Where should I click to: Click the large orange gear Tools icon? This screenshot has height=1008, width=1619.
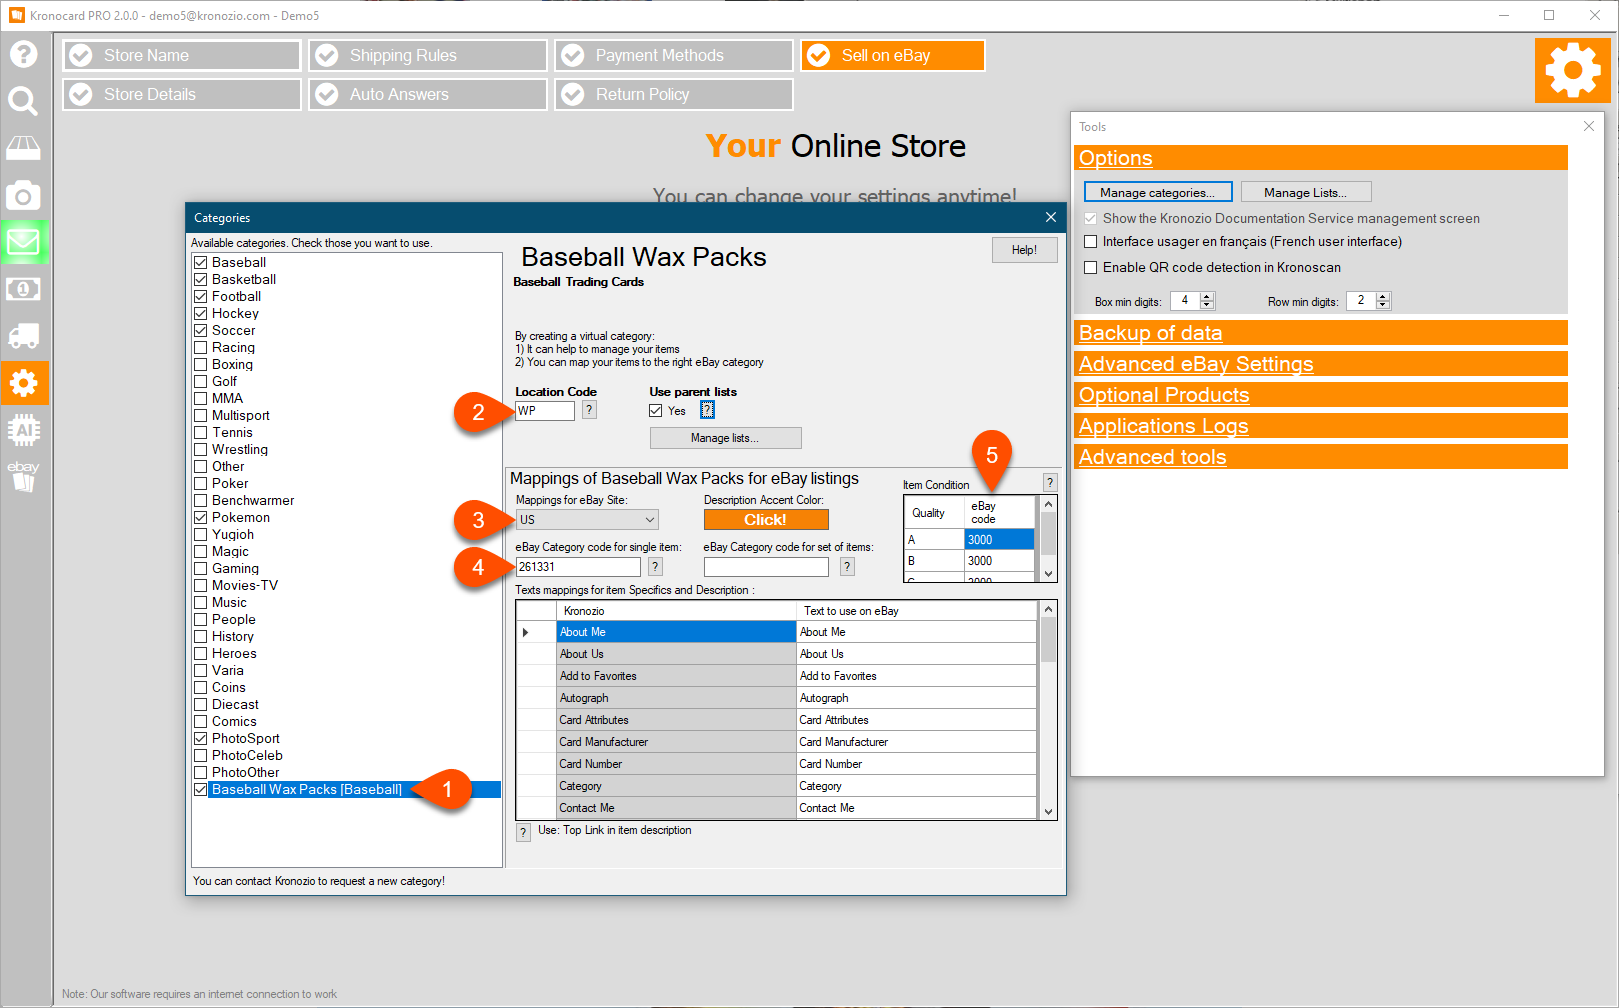click(1573, 70)
